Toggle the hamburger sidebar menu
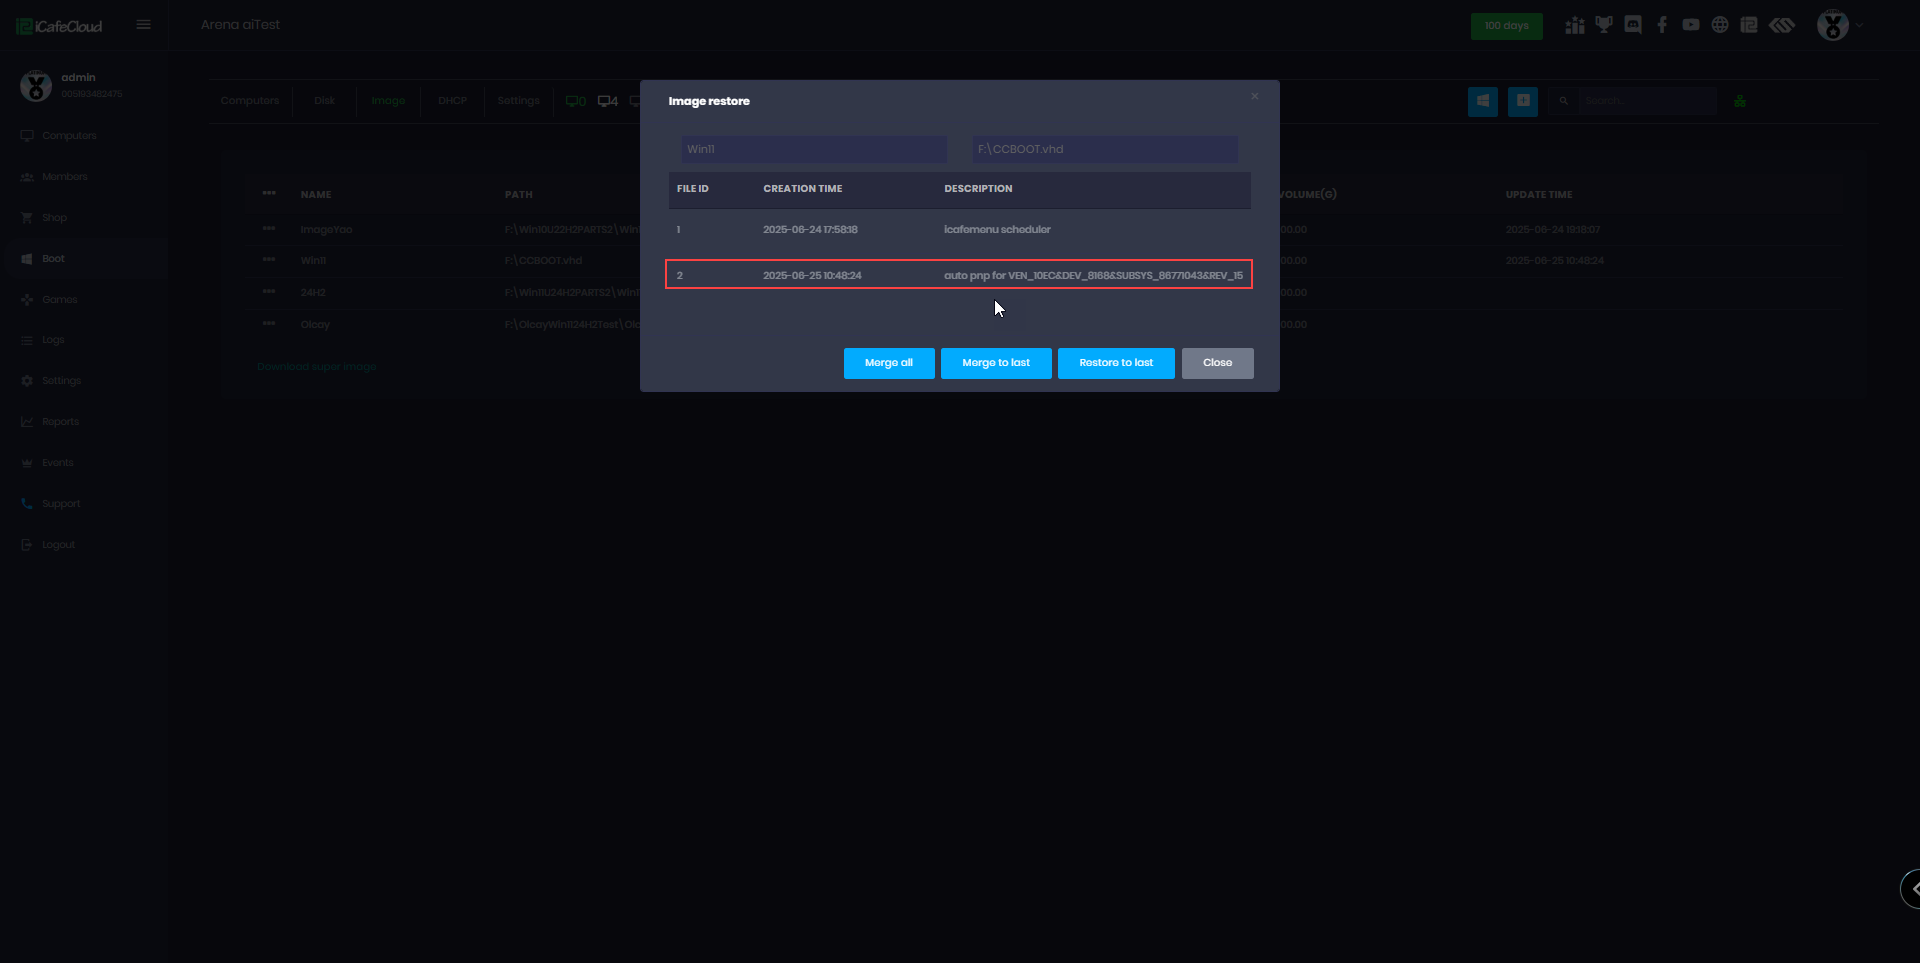 [x=144, y=25]
